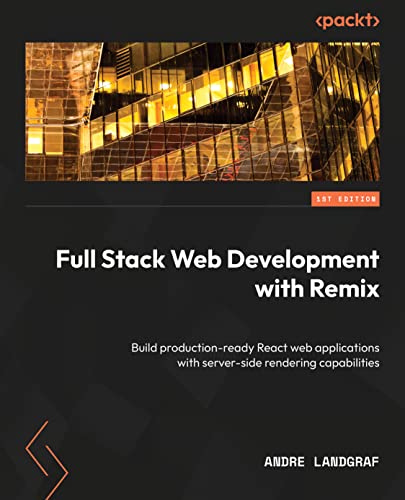The height and width of the screenshot is (500, 405).
Task: Click the title line 'Full Stack Web Development'
Action: click(217, 259)
